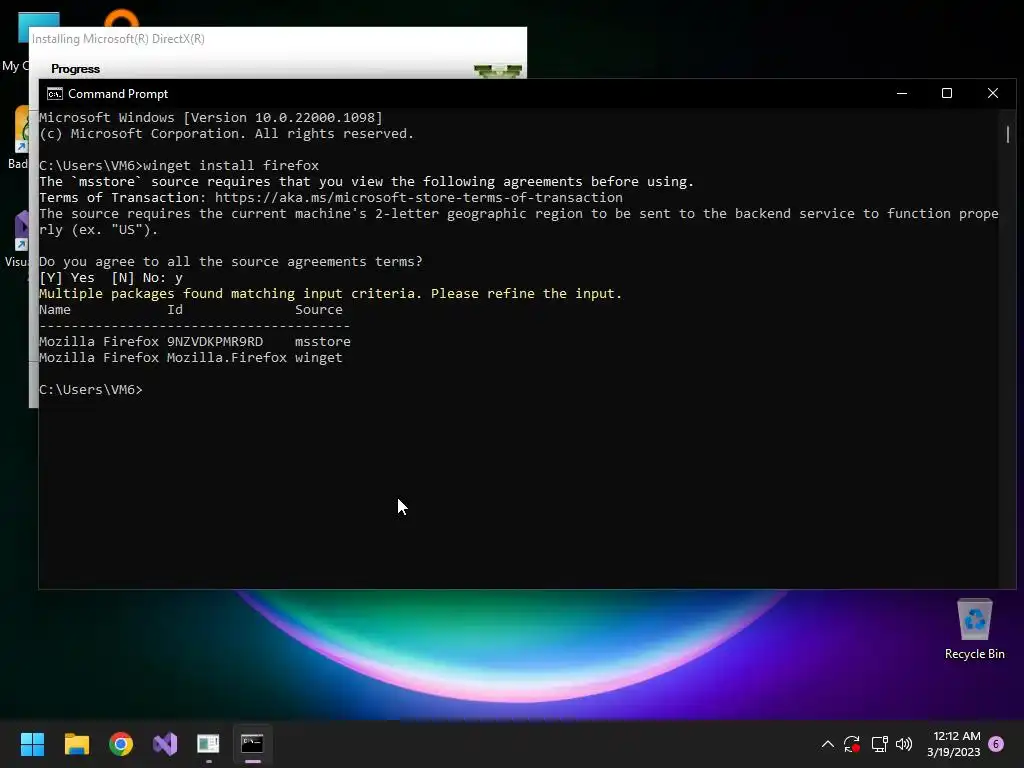This screenshot has height=768, width=1024.
Task: Click the final C:\Users\VM6> prompt line
Action: point(91,390)
